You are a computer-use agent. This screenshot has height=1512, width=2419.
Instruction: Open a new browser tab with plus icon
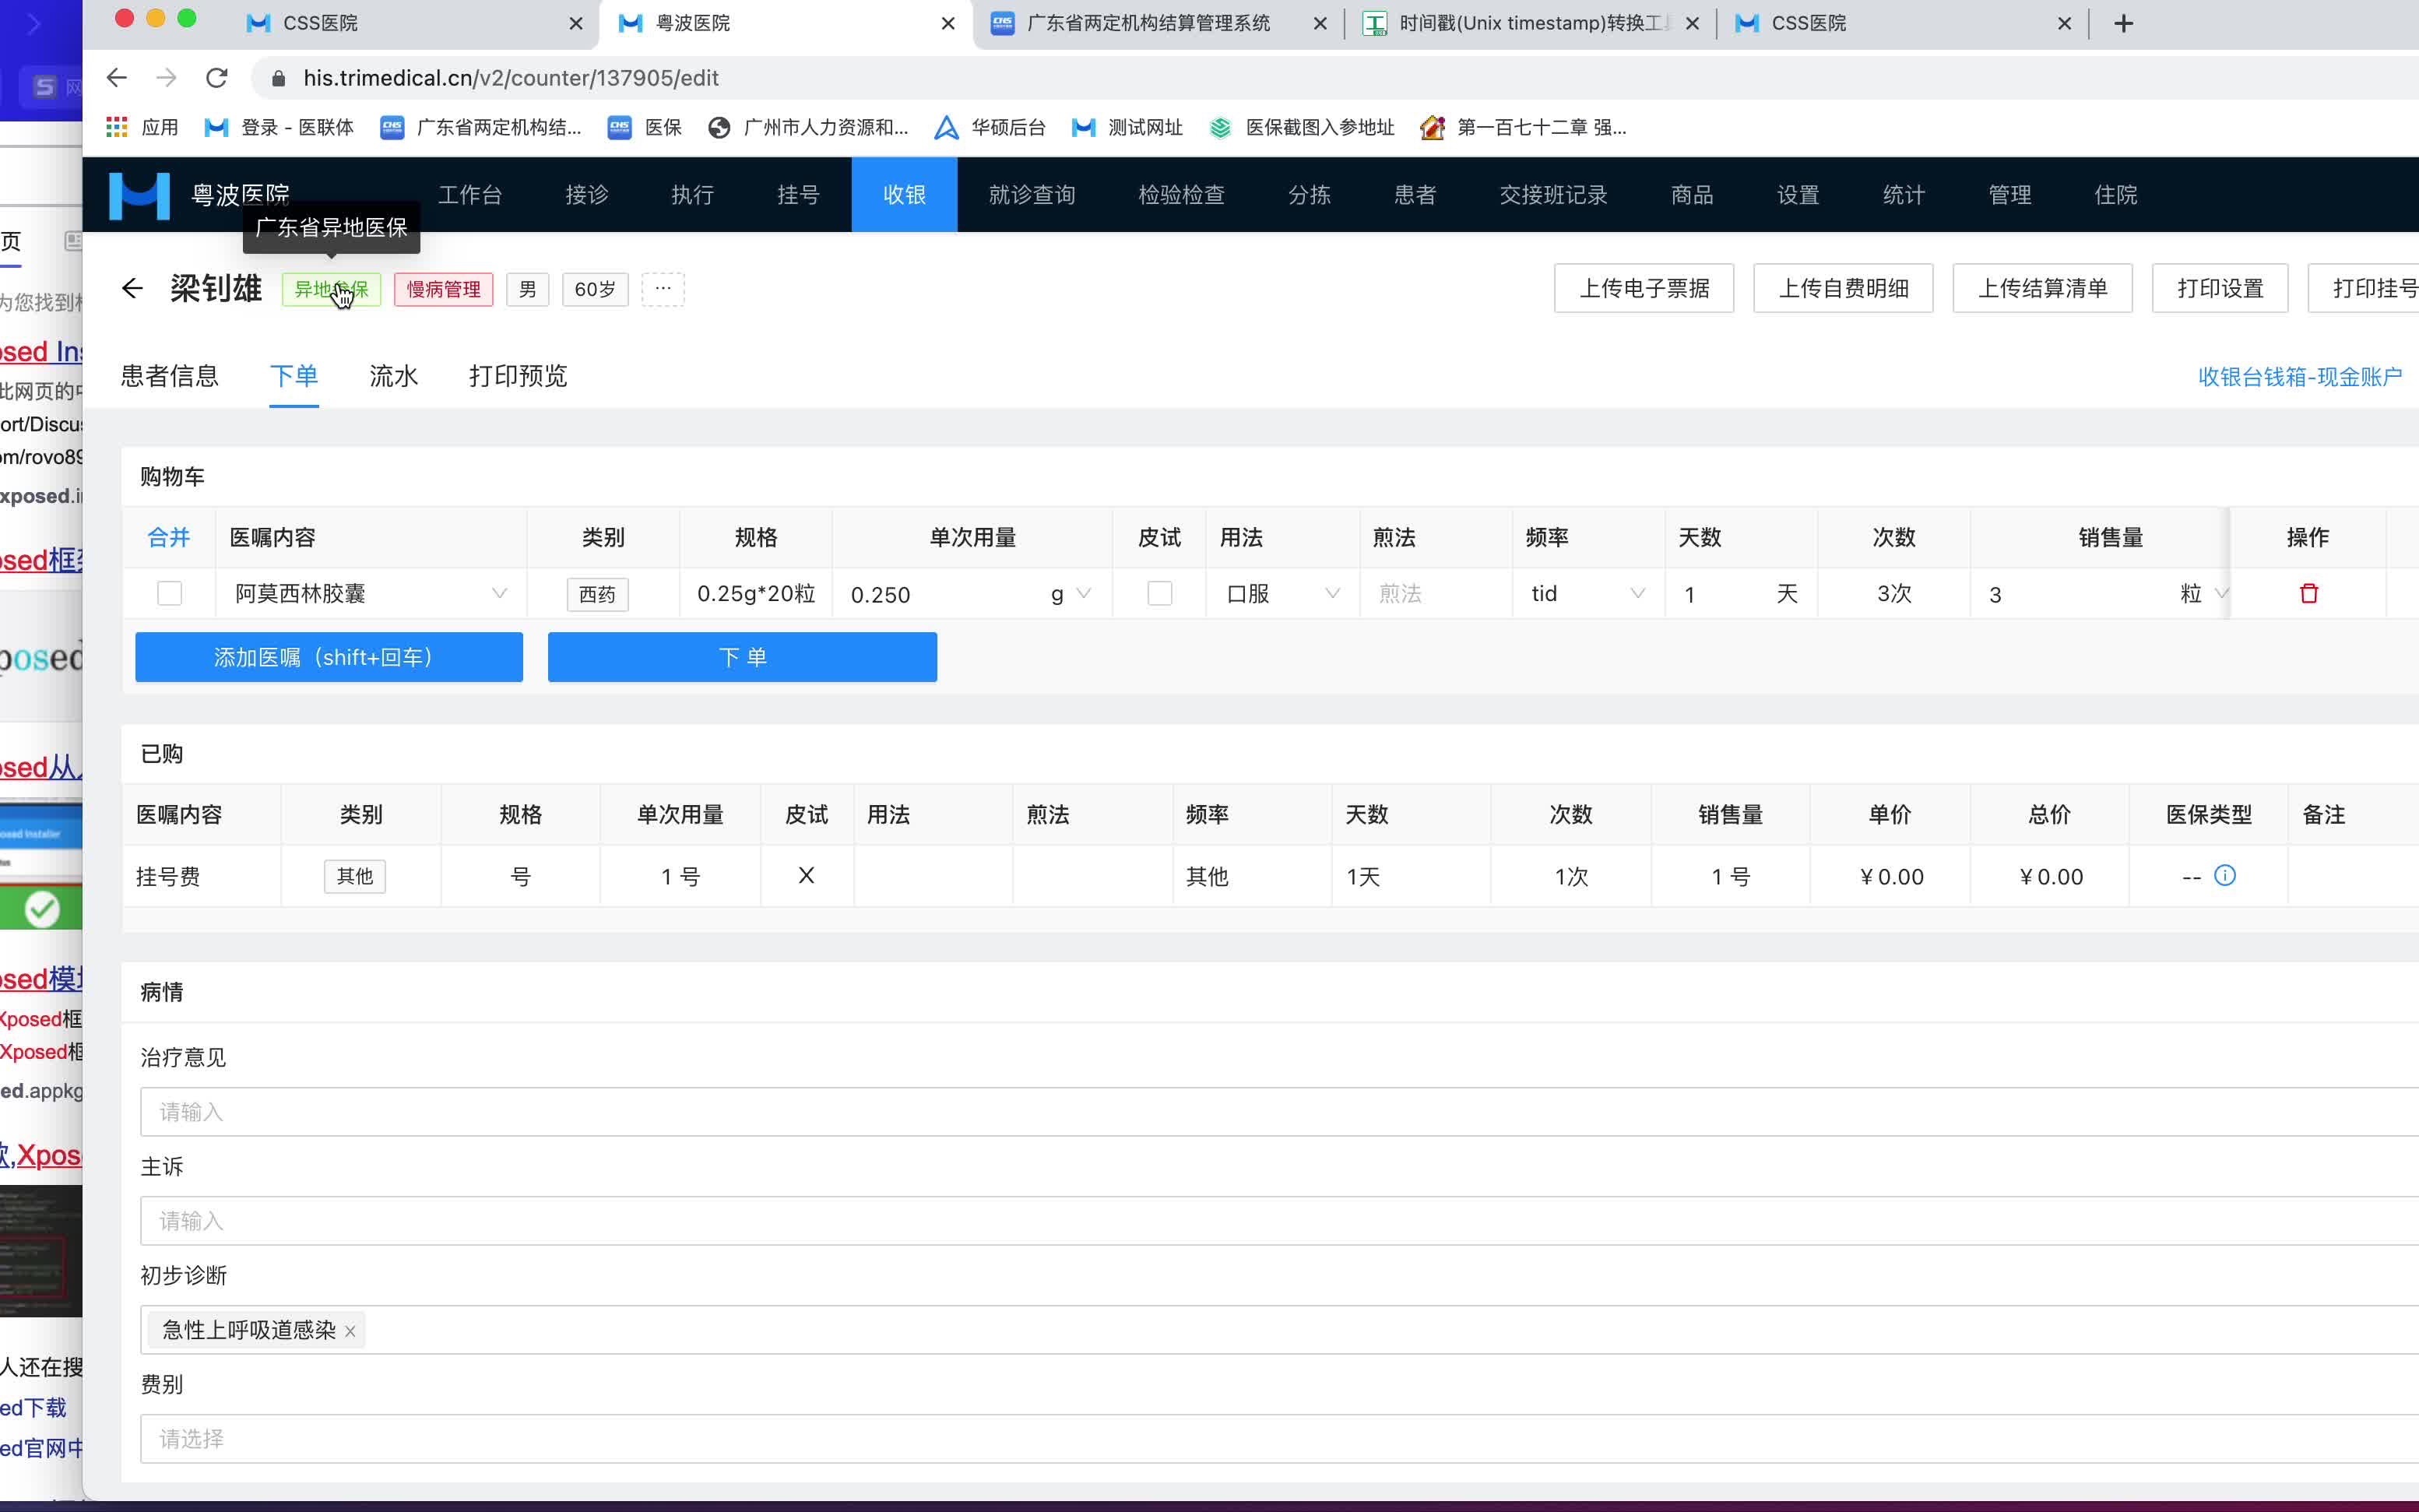pos(2123,23)
